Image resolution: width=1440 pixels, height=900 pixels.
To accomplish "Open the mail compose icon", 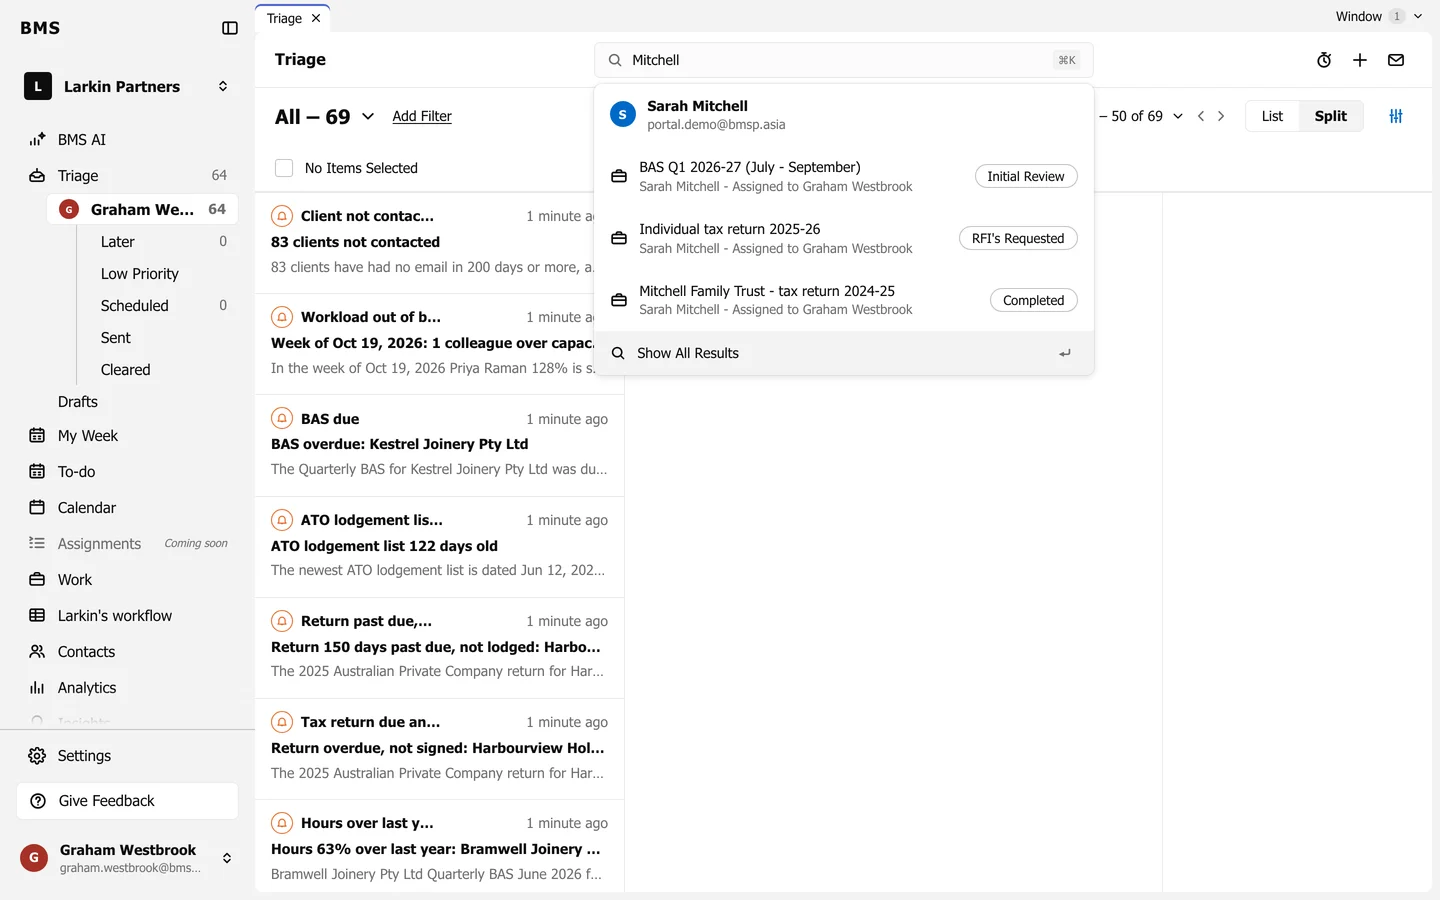I will point(1396,60).
